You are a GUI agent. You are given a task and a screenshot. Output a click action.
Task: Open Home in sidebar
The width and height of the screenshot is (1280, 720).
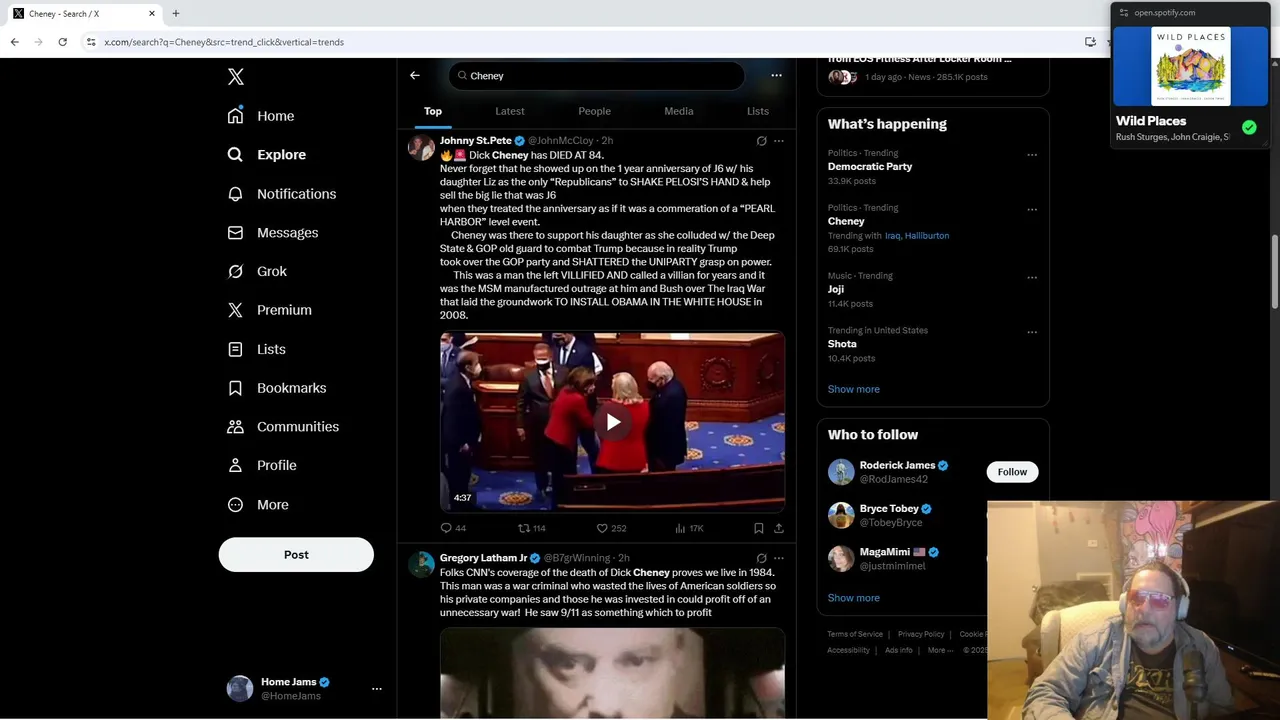(261, 116)
